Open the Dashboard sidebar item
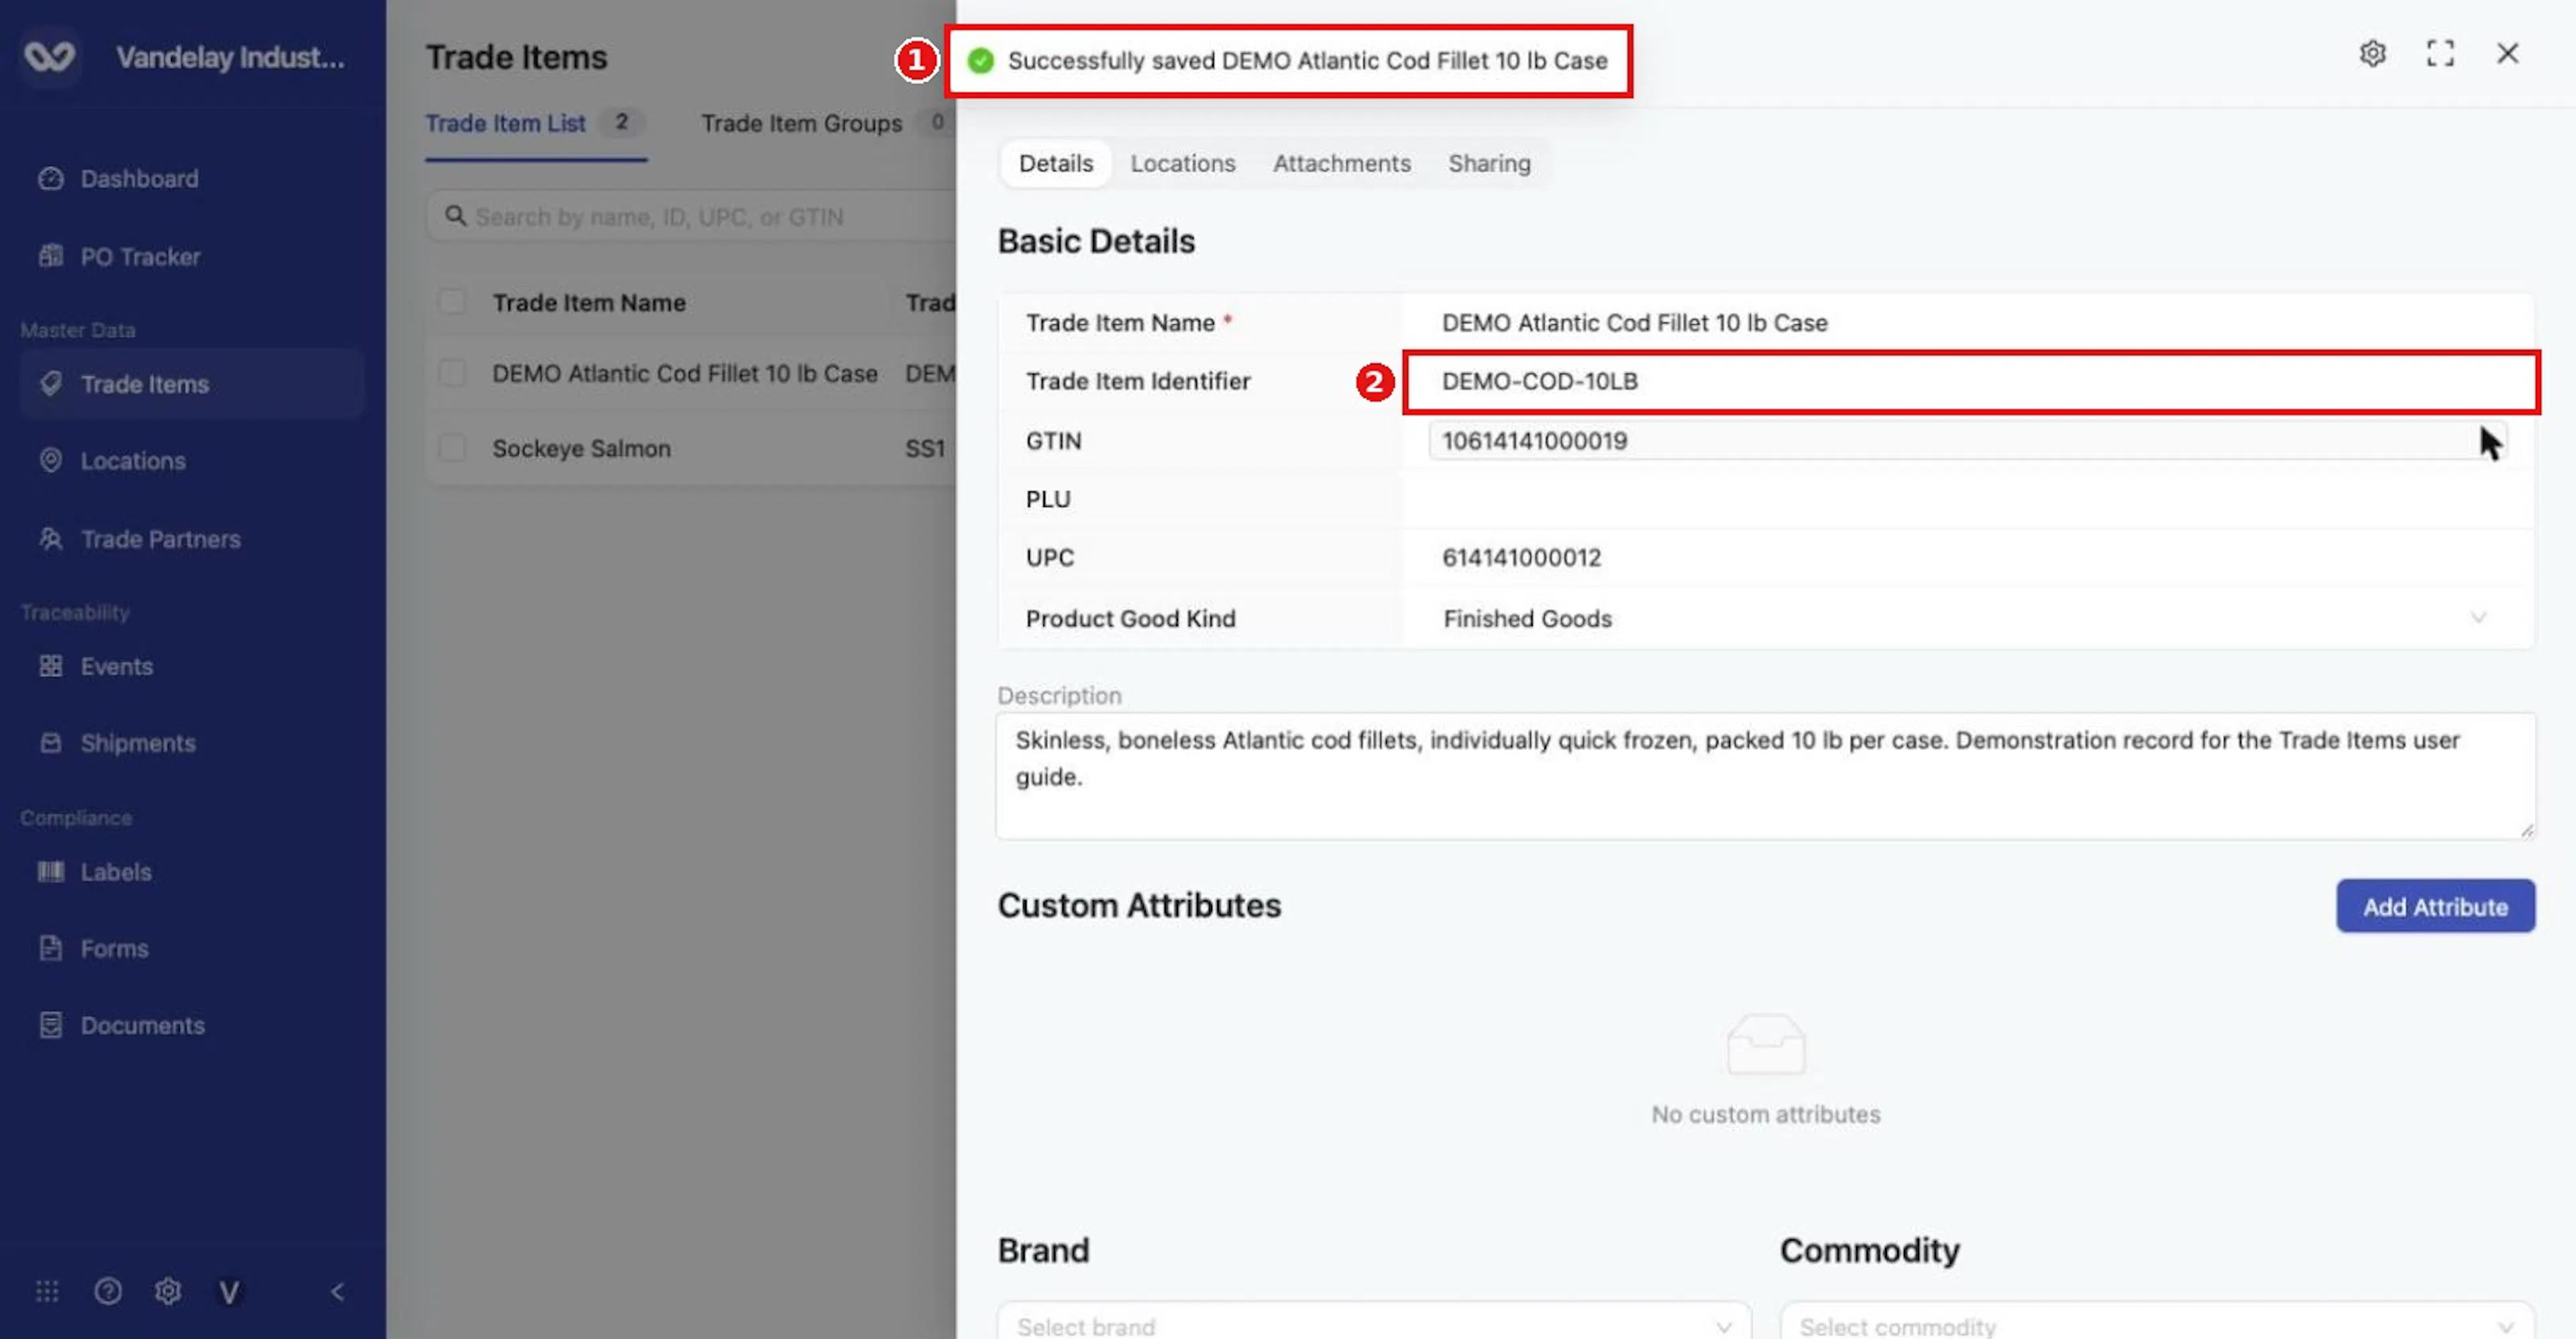The image size is (2576, 1339). [138, 179]
